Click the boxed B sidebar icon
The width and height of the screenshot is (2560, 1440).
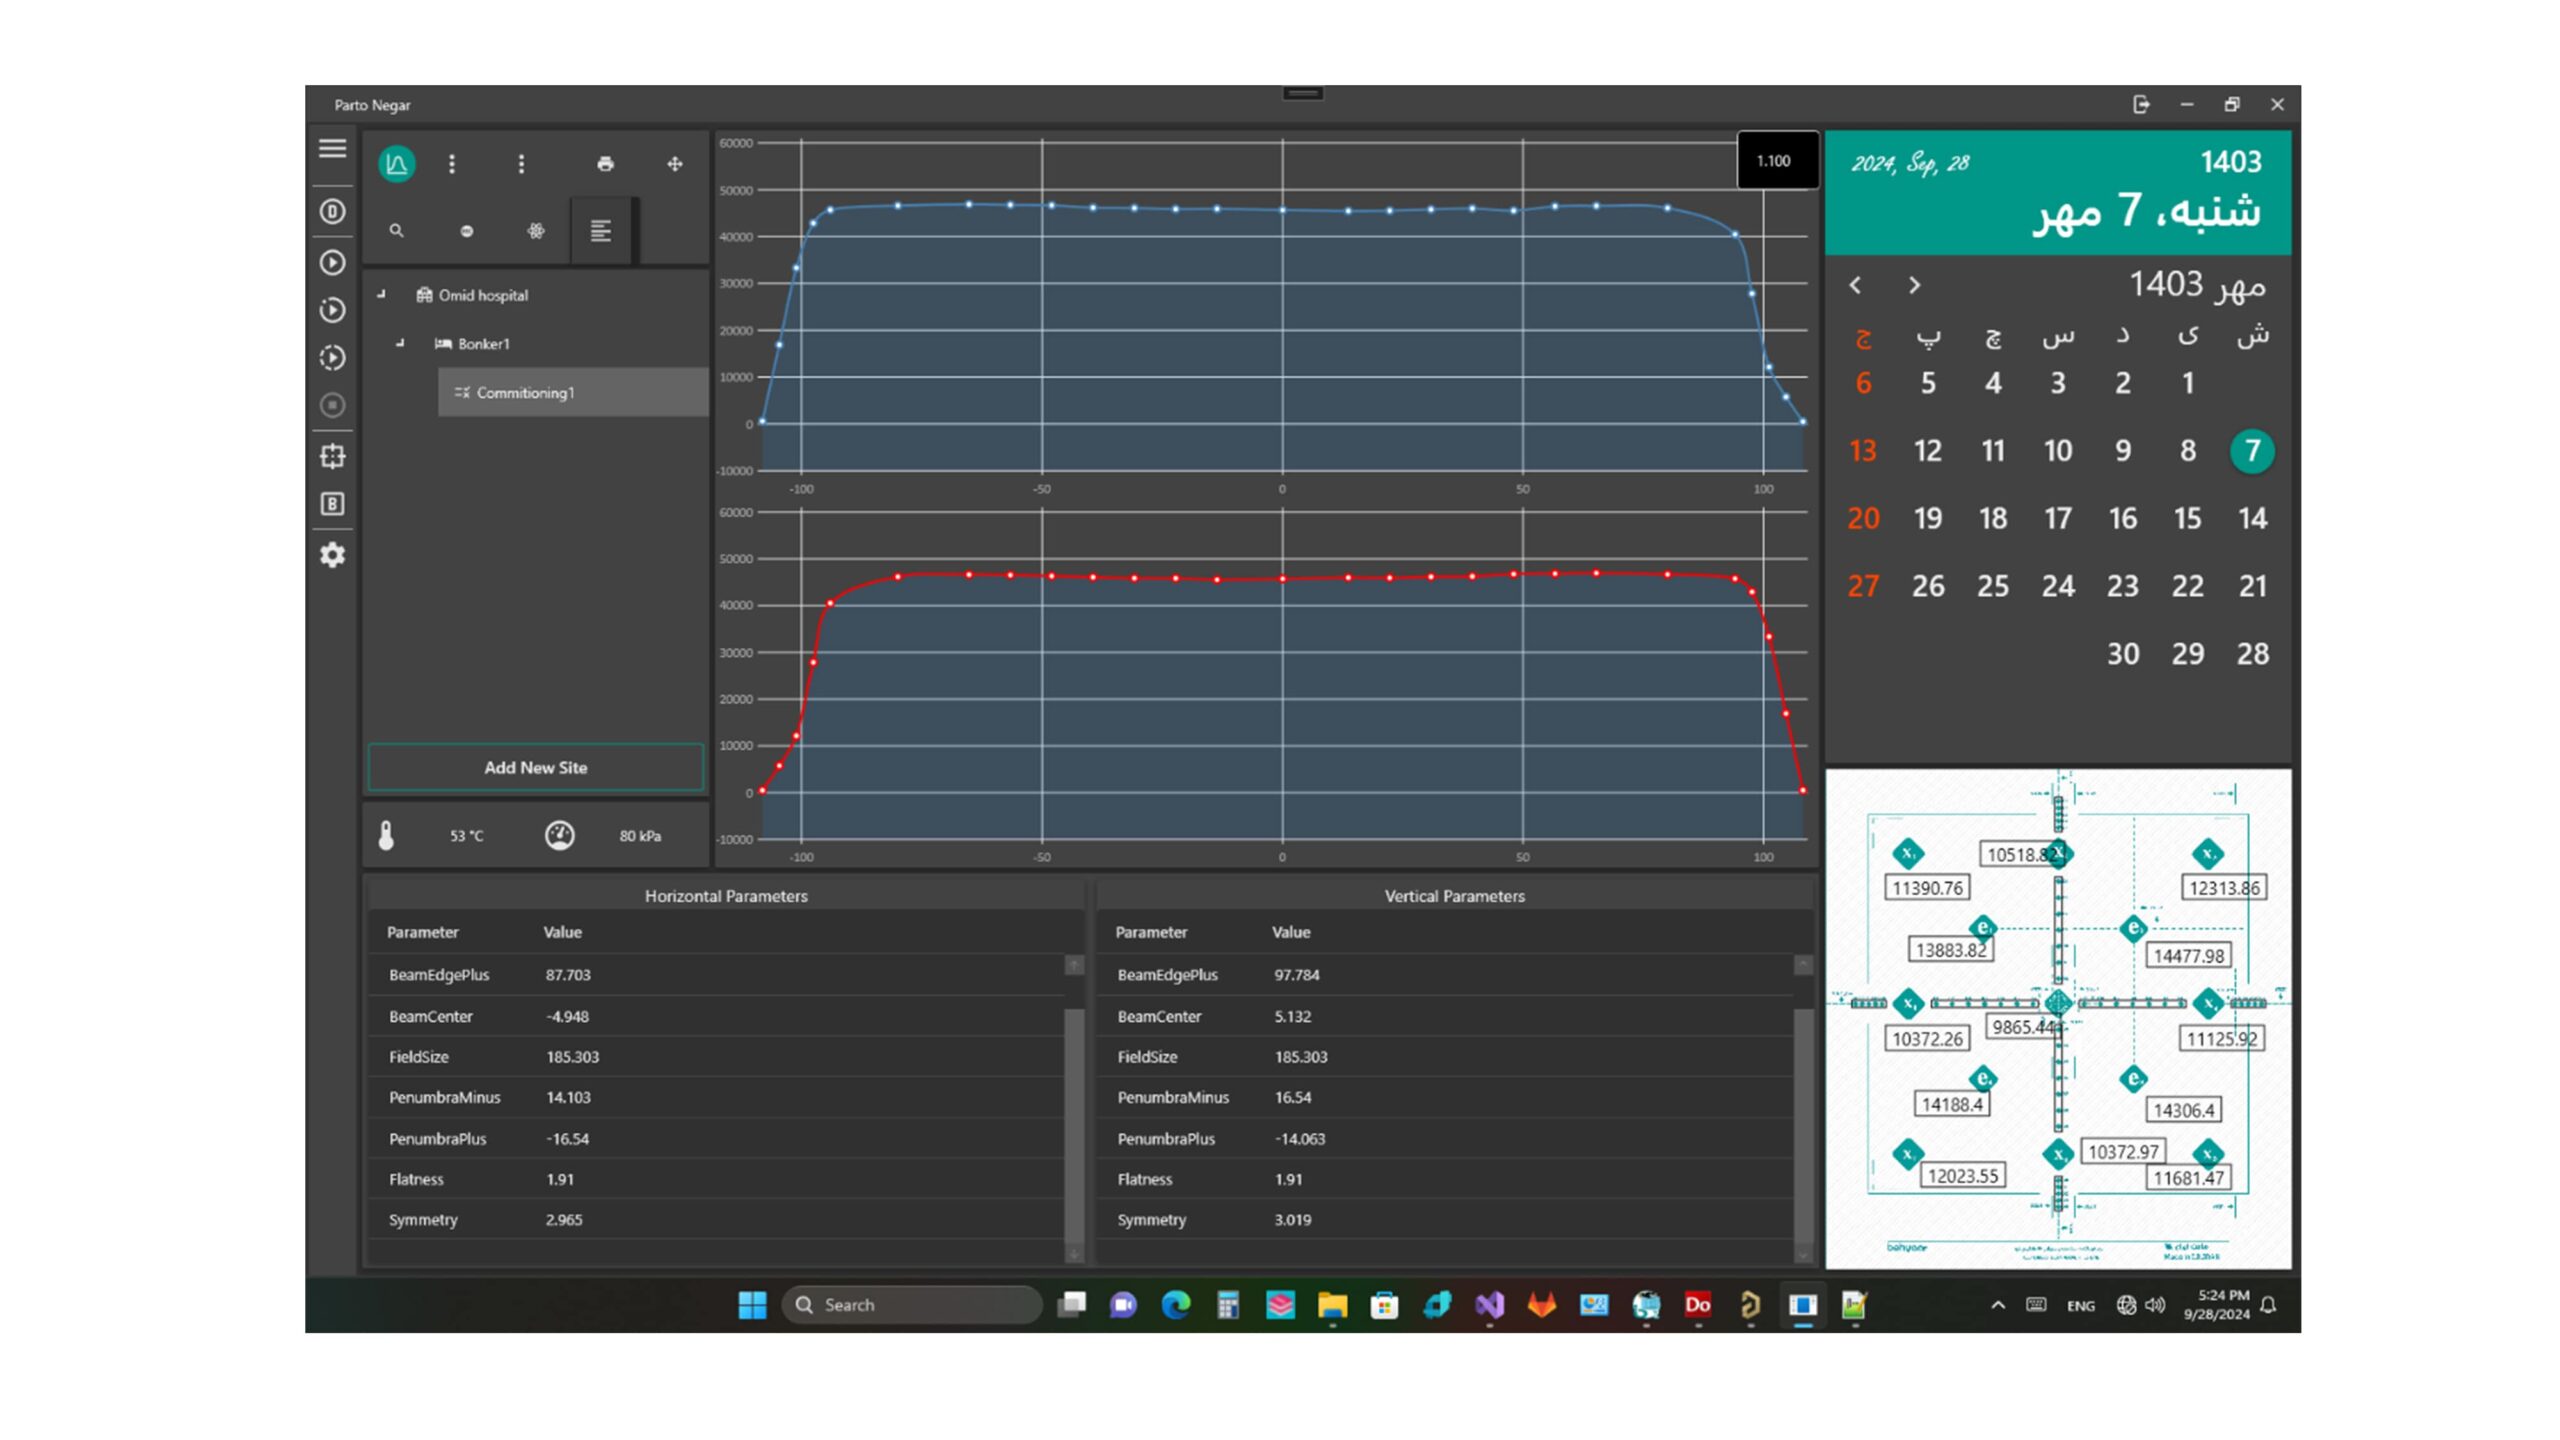332,504
